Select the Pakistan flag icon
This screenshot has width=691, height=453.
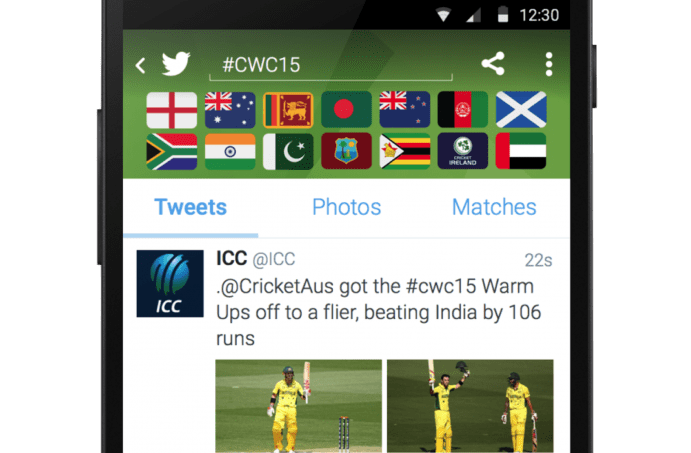coord(288,151)
